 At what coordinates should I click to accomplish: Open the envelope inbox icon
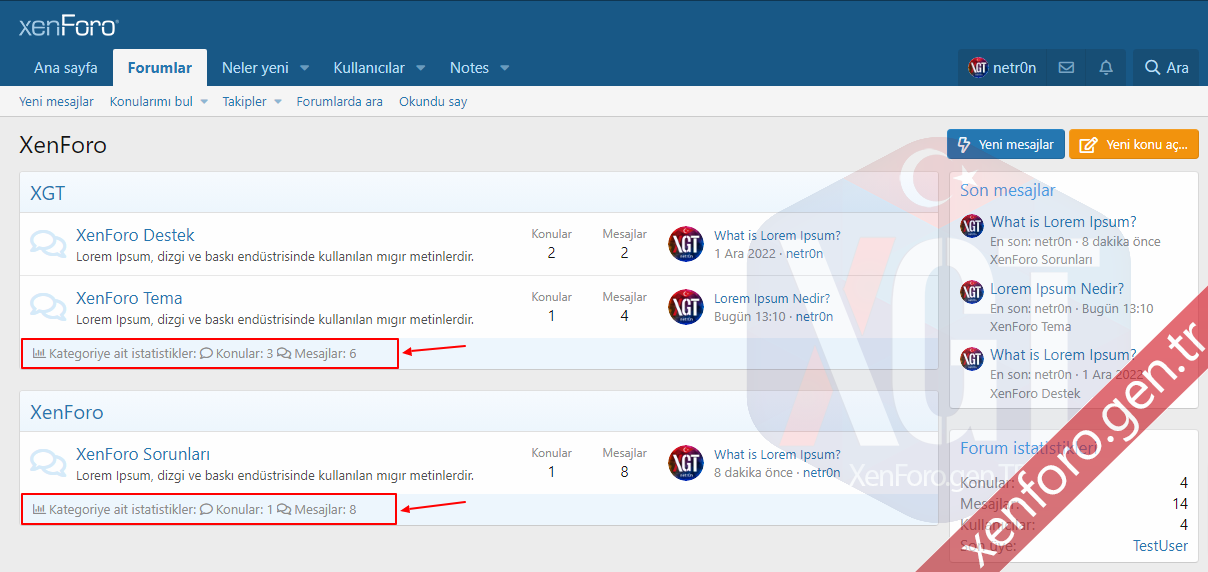1066,68
